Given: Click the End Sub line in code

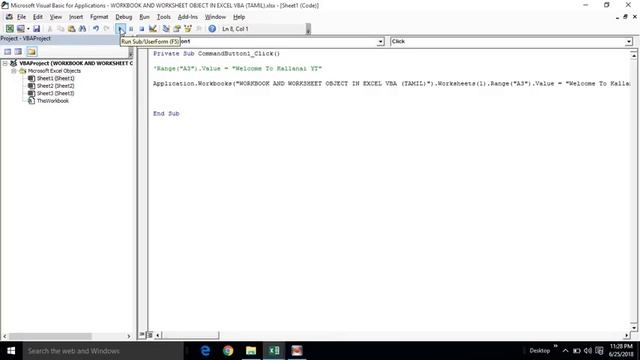Looking at the screenshot, I should point(166,113).
